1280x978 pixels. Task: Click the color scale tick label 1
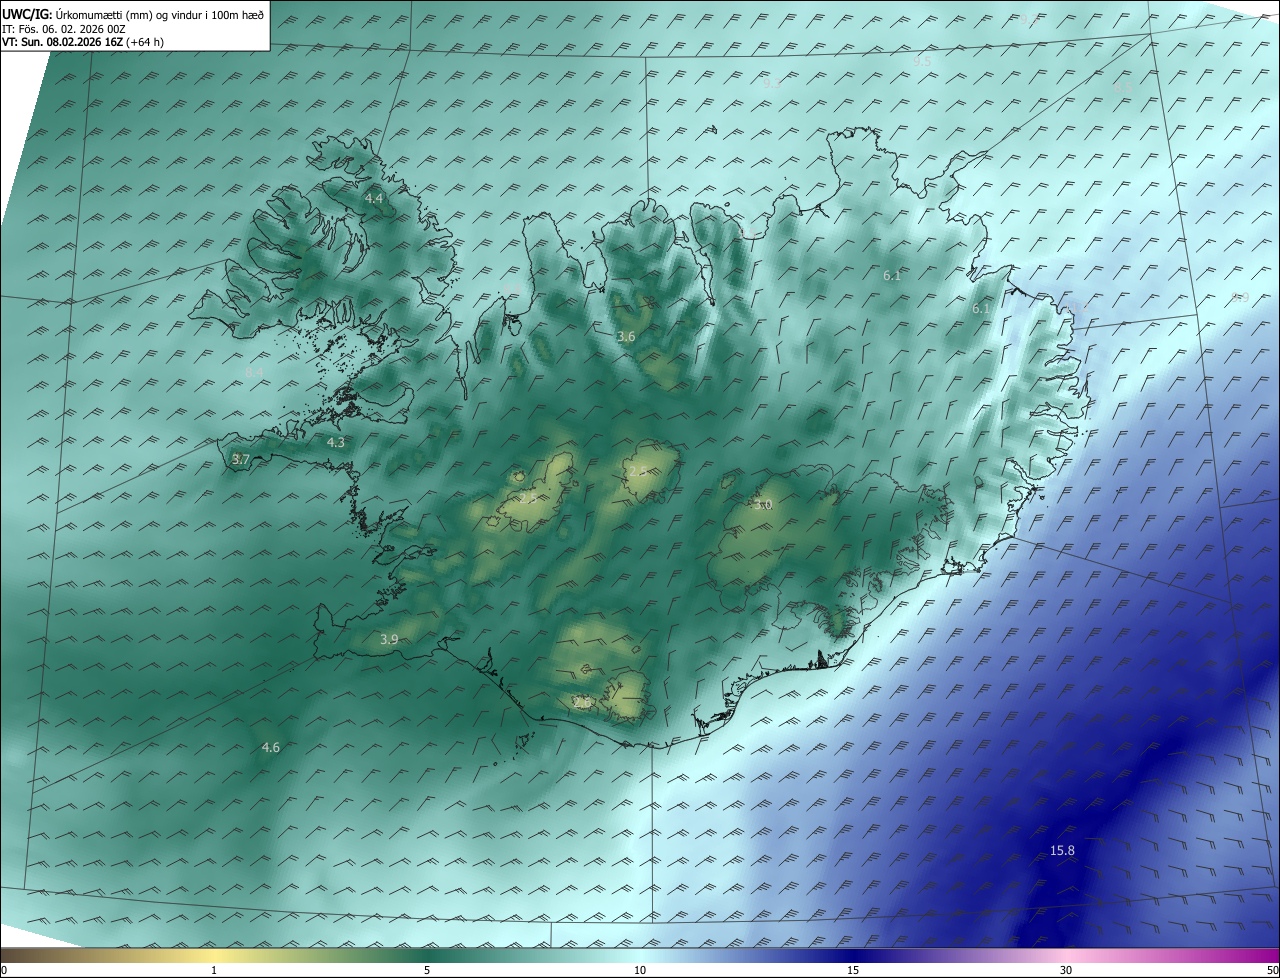pos(214,970)
